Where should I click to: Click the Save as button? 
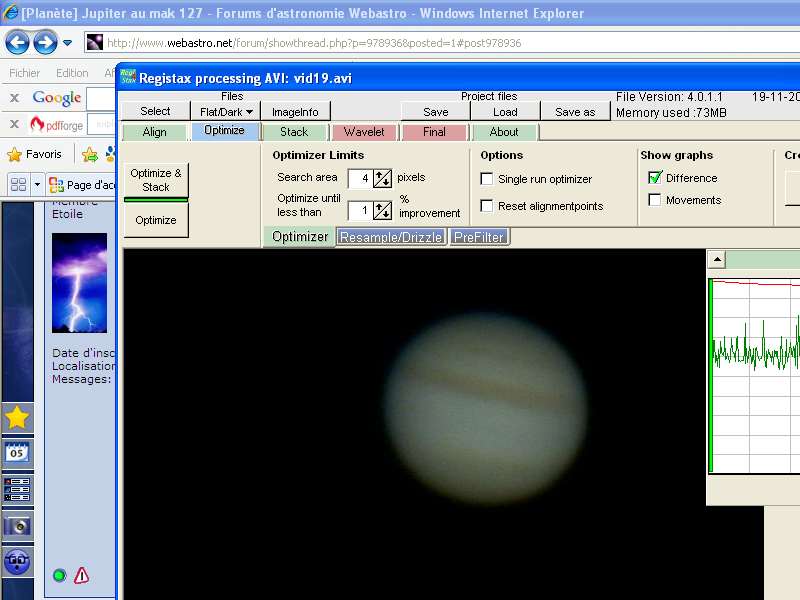click(x=575, y=112)
